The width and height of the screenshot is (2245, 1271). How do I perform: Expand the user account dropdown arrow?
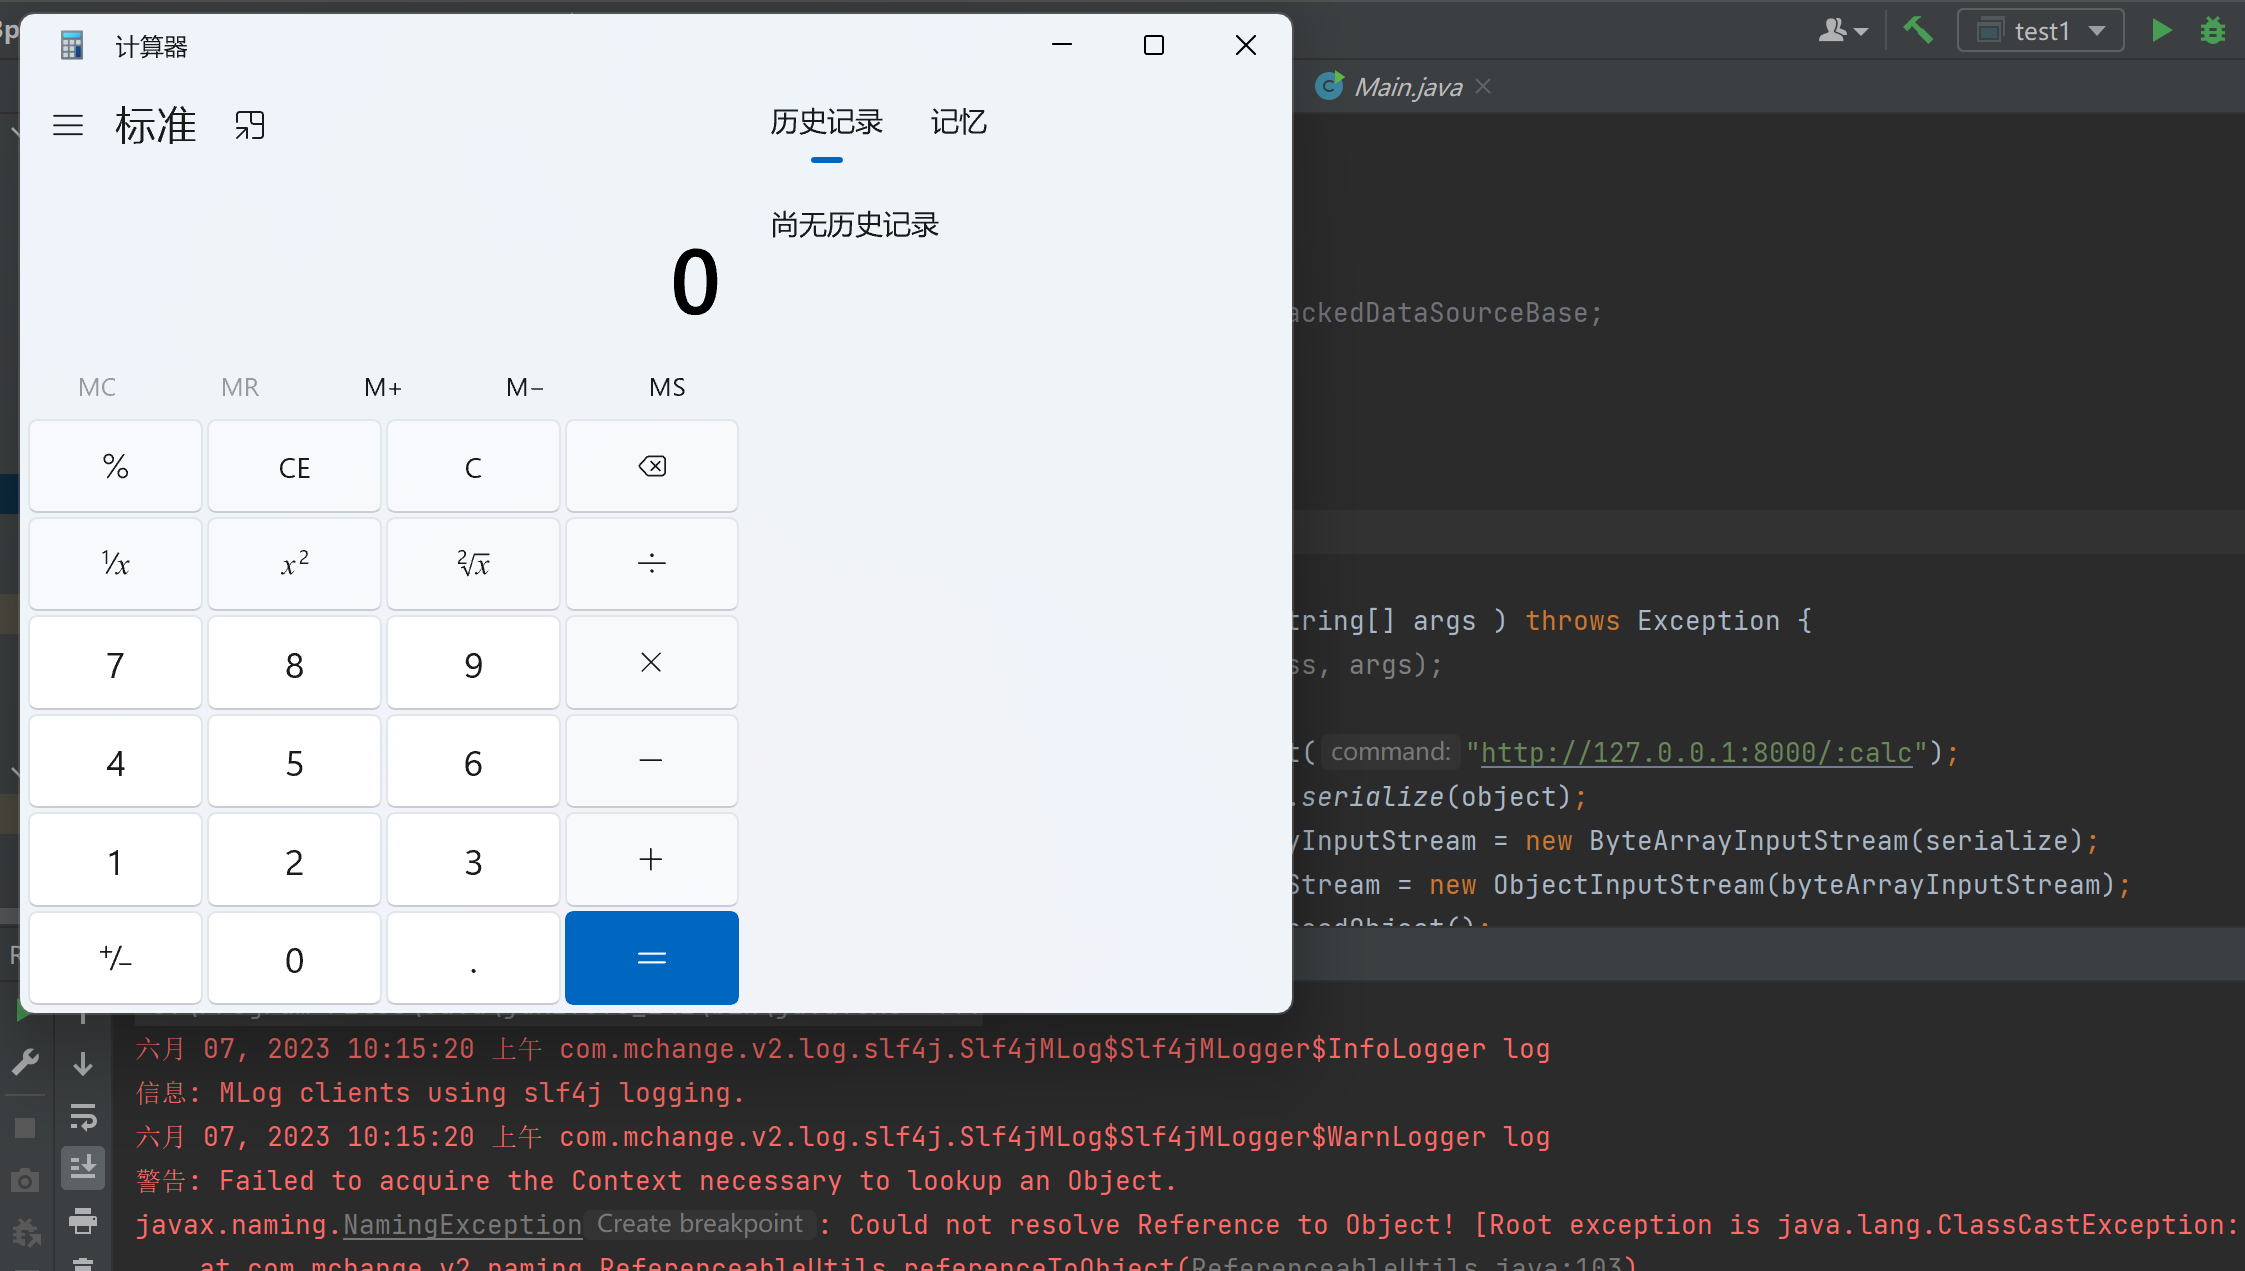1861,31
